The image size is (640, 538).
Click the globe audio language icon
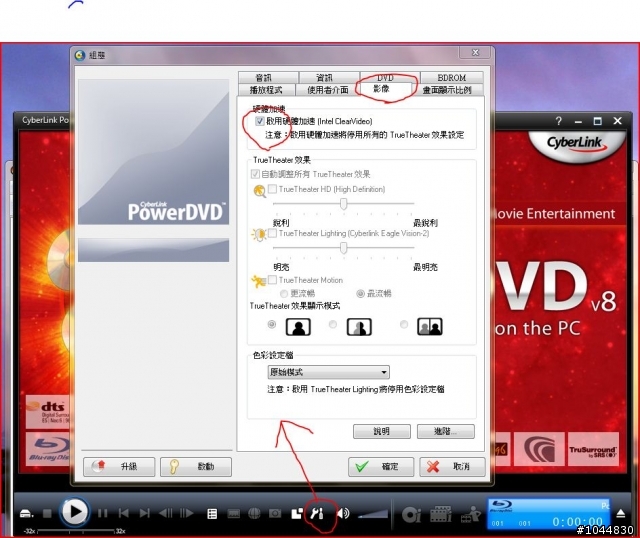tap(254, 514)
